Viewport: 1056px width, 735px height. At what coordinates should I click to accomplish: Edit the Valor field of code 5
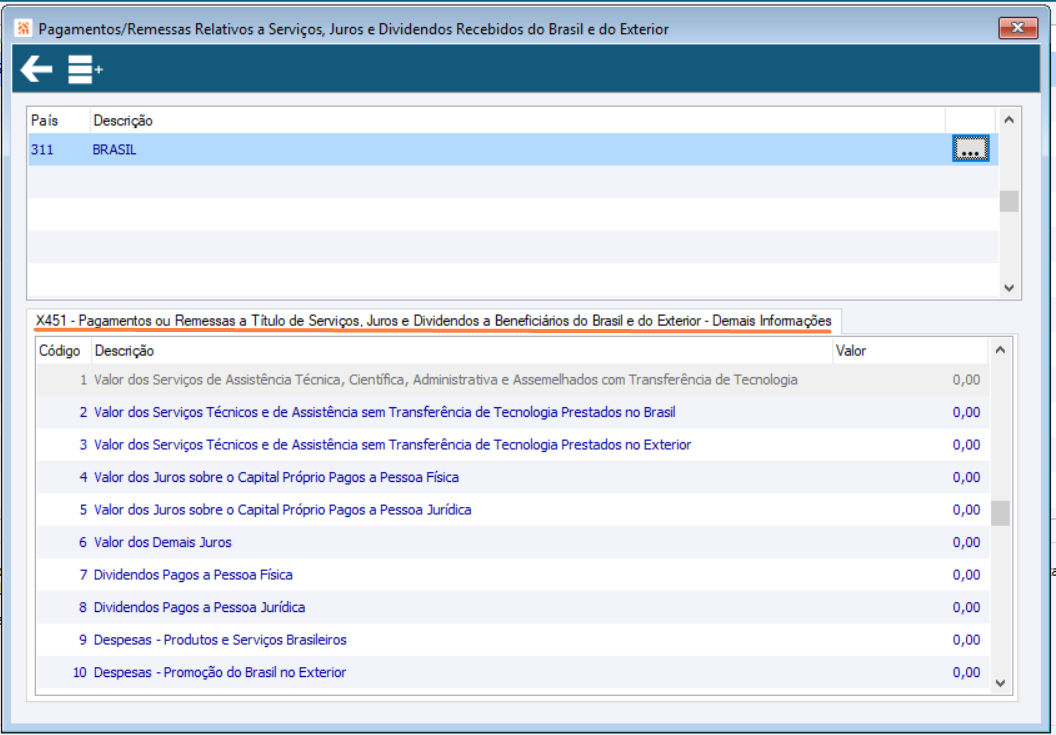[x=910, y=510]
